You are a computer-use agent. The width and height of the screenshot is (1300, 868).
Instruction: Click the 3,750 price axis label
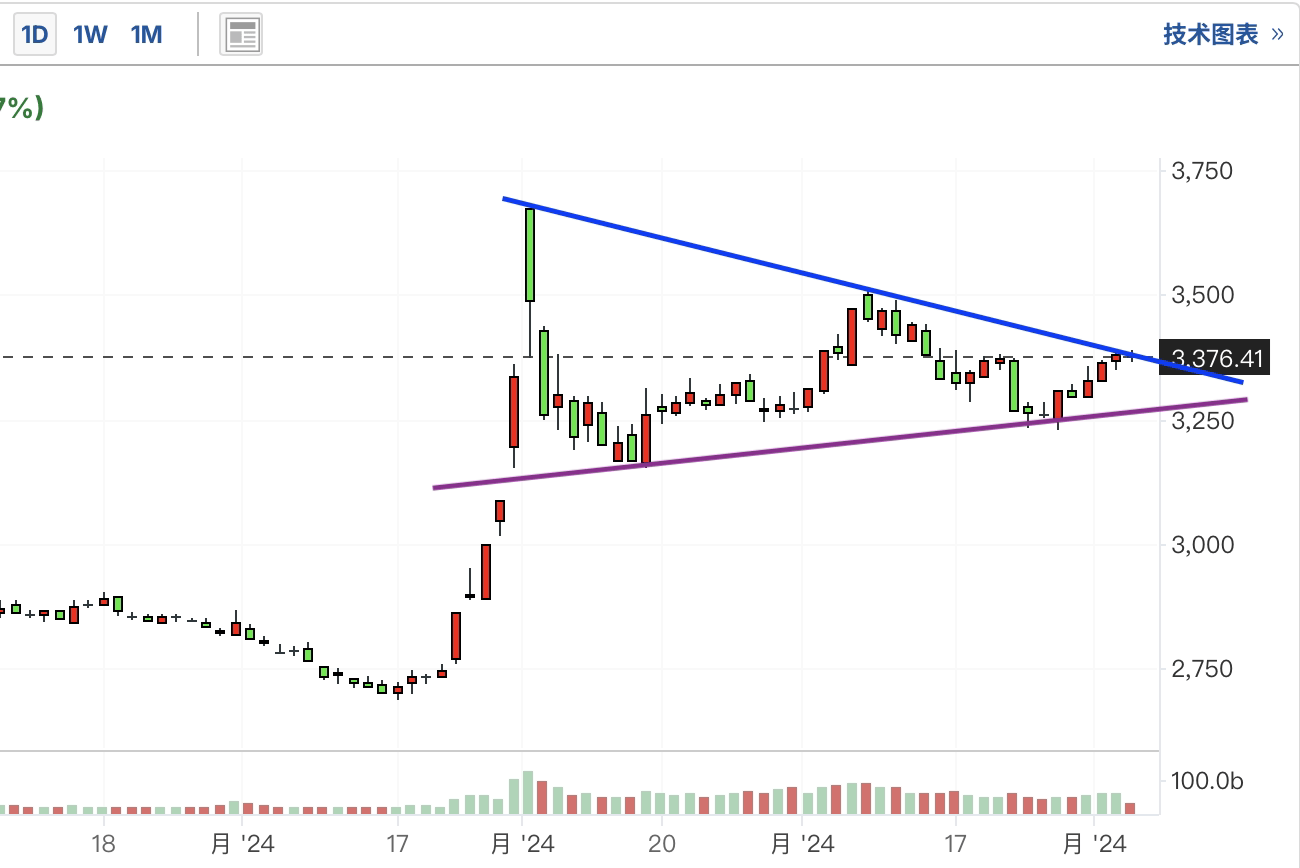click(x=1202, y=171)
